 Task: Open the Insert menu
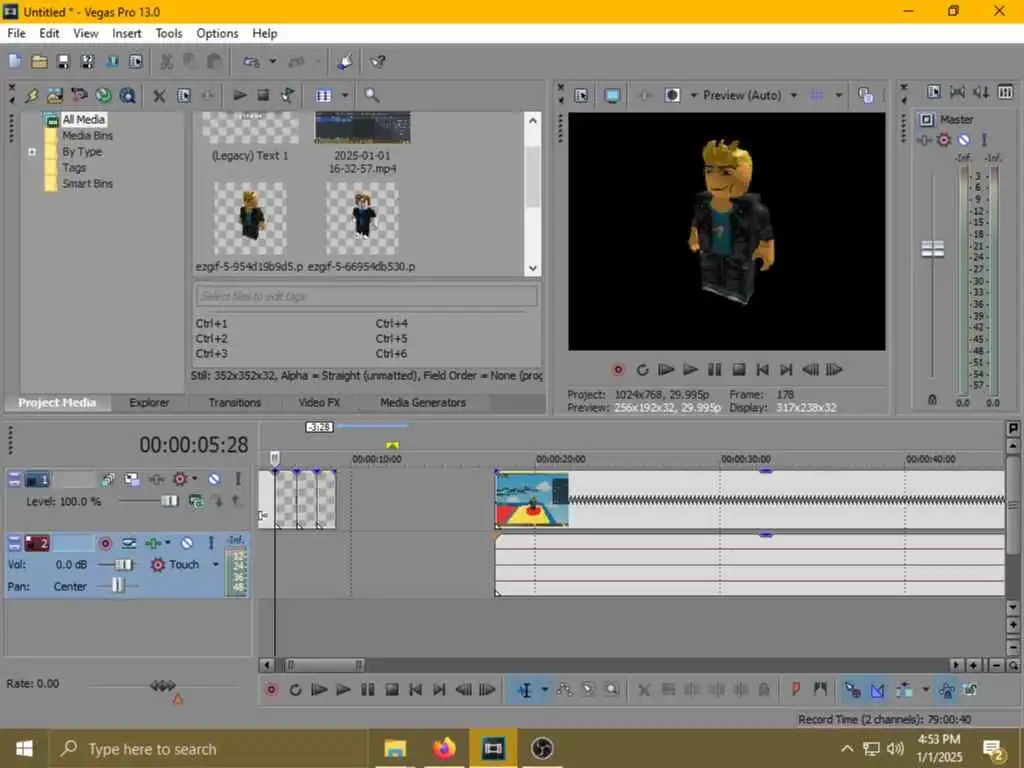[x=127, y=33]
